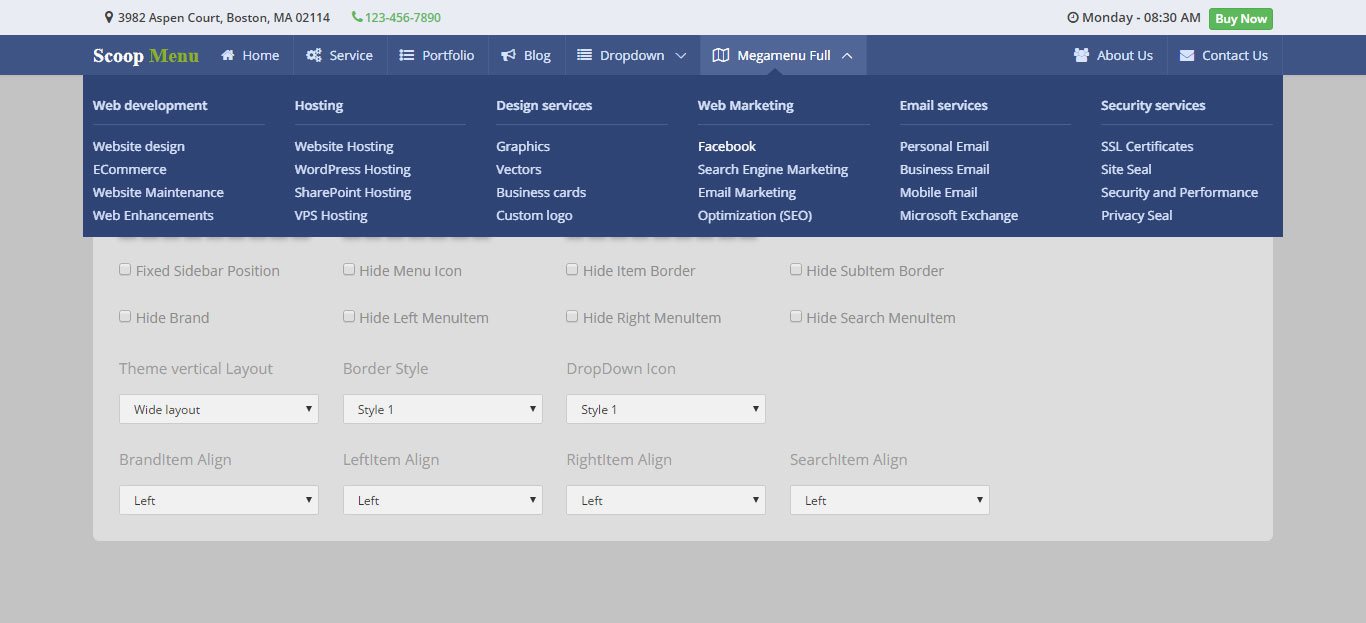This screenshot has height=623, width=1366.
Task: Click the Megamenu Full map icon
Action: click(721, 55)
